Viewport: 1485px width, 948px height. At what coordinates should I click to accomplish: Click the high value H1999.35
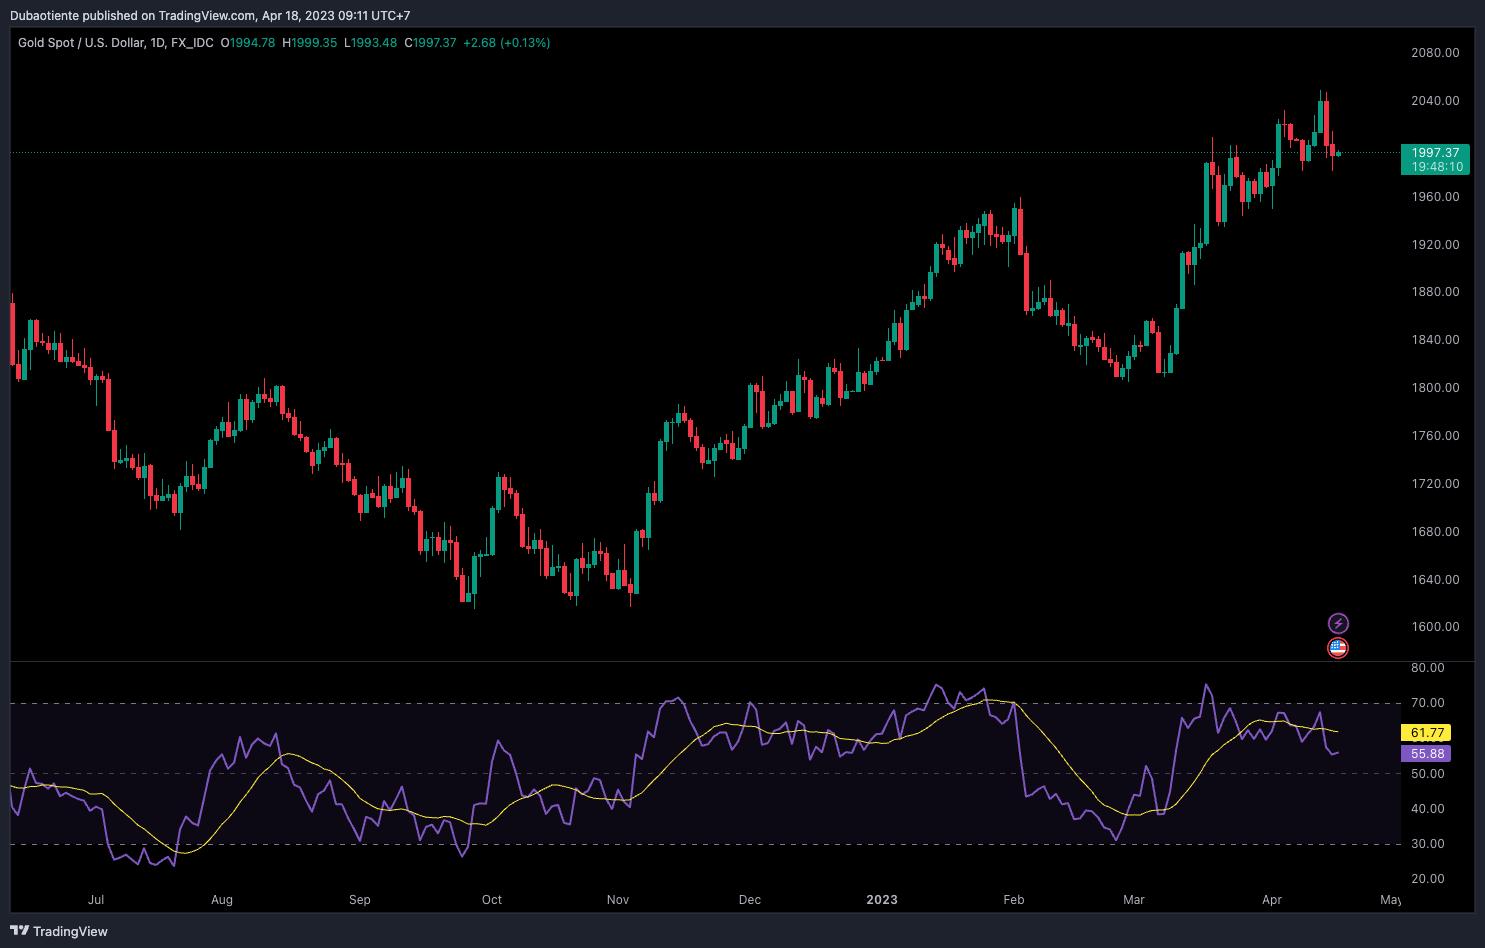[310, 43]
